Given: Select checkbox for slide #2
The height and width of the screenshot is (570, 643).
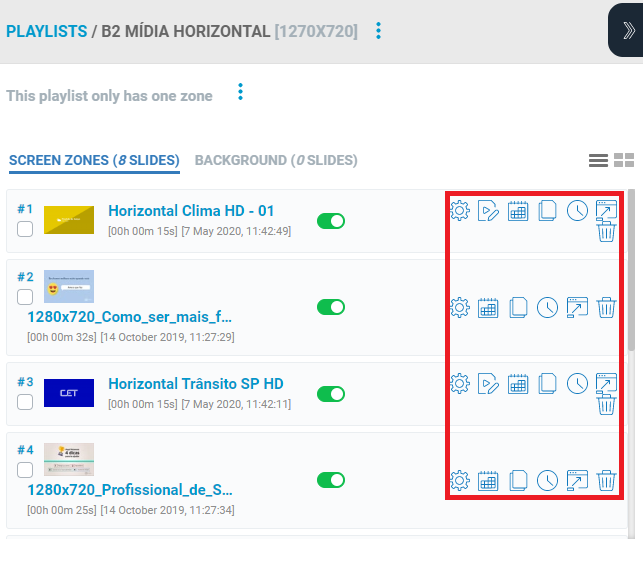Looking at the screenshot, I should [x=25, y=297].
